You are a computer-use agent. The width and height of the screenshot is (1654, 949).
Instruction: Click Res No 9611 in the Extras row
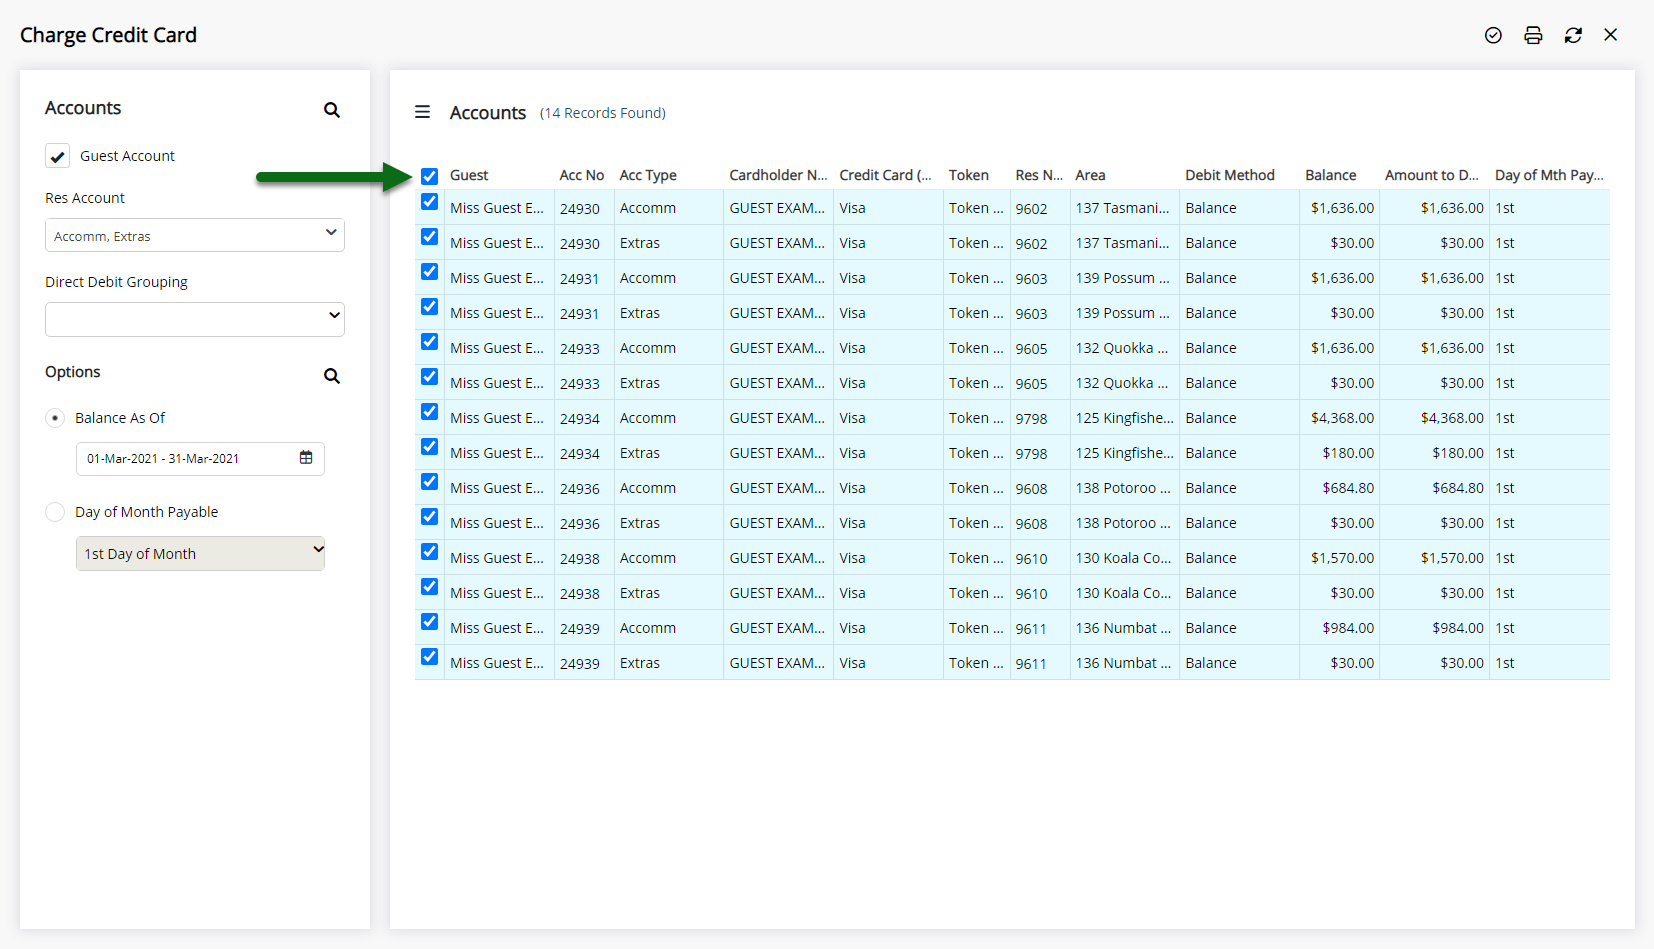[1031, 663]
